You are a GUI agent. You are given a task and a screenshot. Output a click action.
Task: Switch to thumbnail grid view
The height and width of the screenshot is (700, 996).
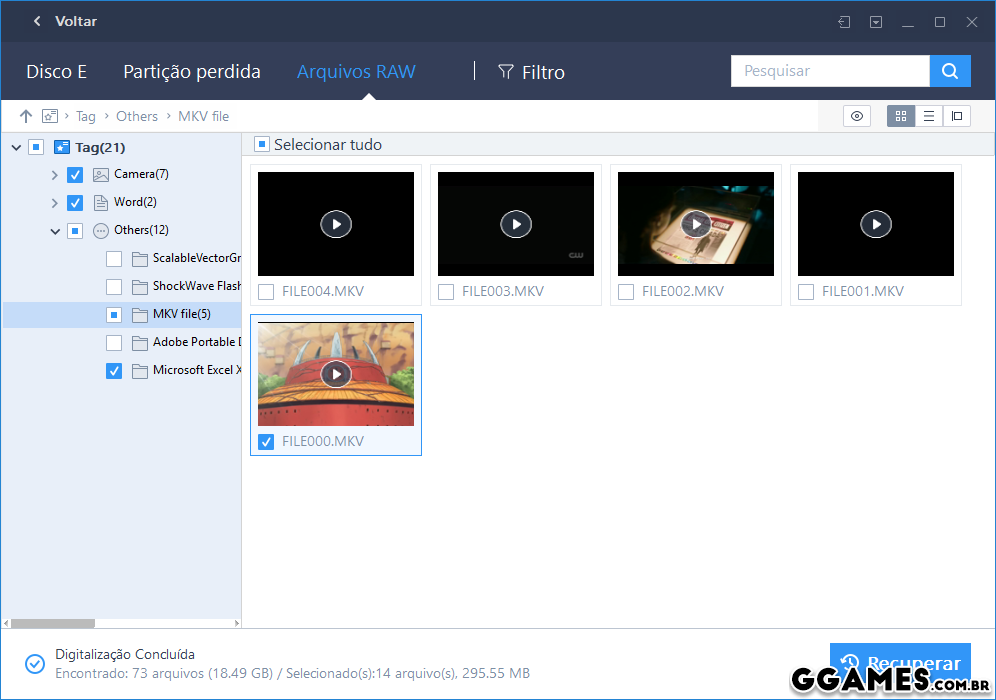(901, 116)
